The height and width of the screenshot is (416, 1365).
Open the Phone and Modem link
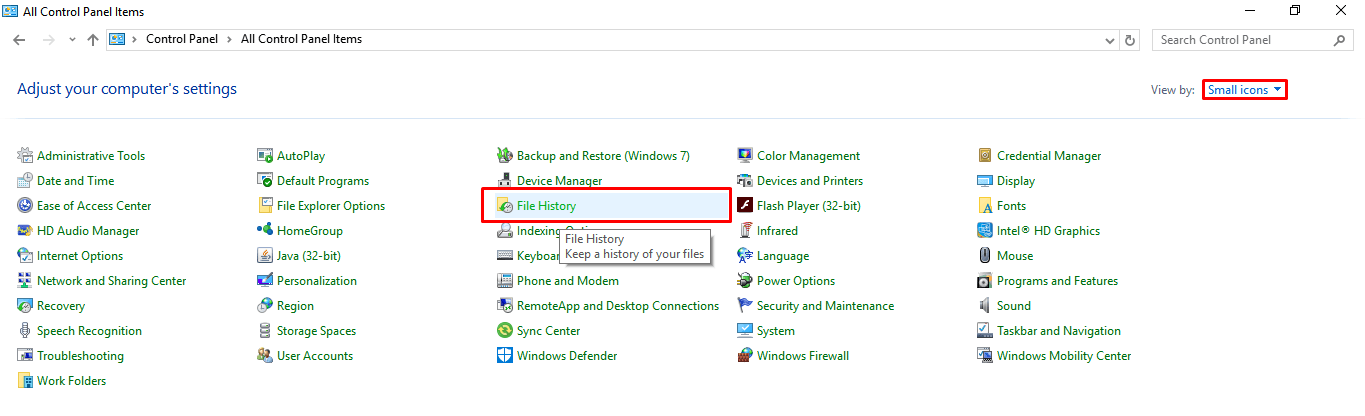(x=568, y=281)
